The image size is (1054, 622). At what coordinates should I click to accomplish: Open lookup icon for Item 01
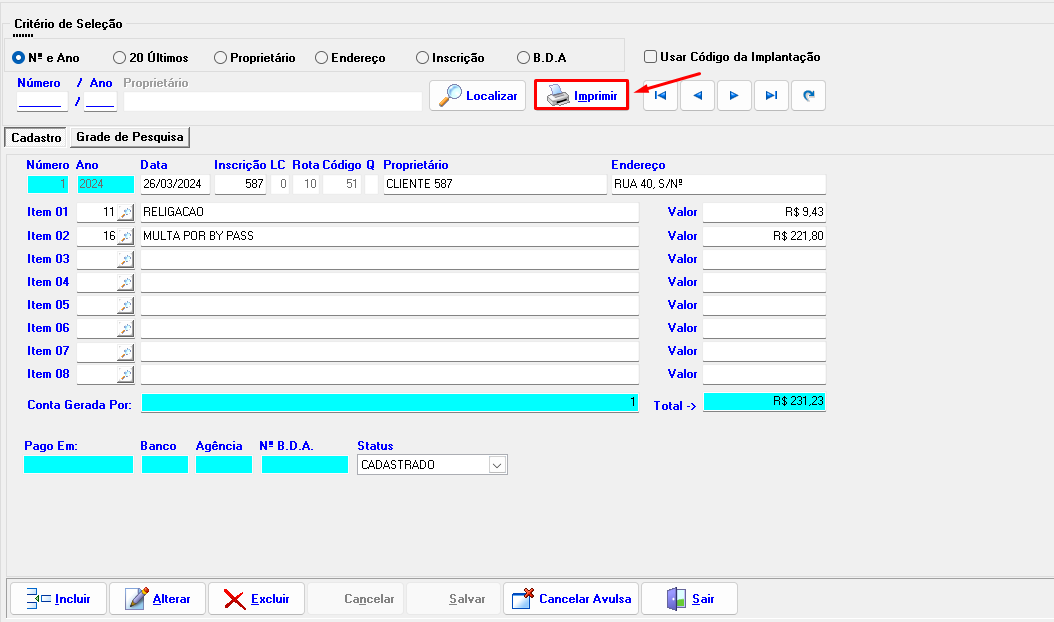[125, 213]
